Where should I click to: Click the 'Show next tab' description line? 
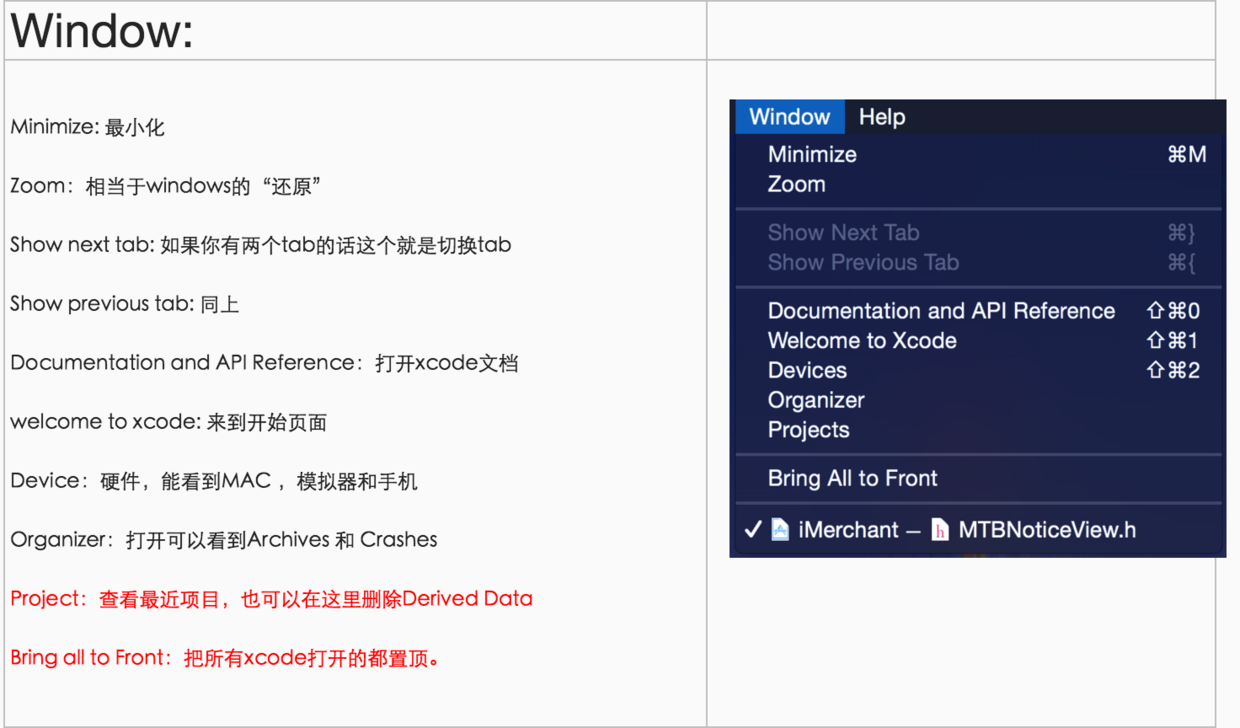click(261, 245)
